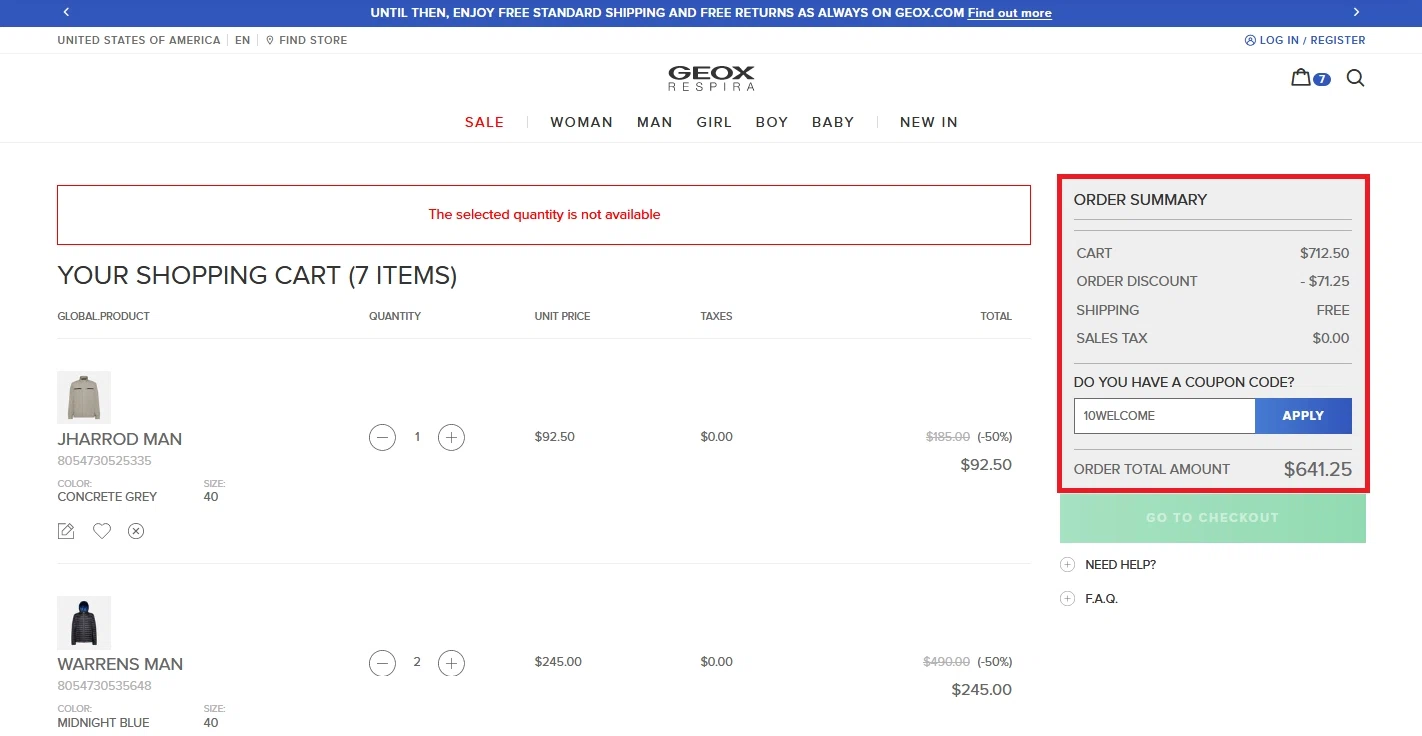Open the Warrens Man product title
This screenshot has height=736, width=1422.
(120, 664)
